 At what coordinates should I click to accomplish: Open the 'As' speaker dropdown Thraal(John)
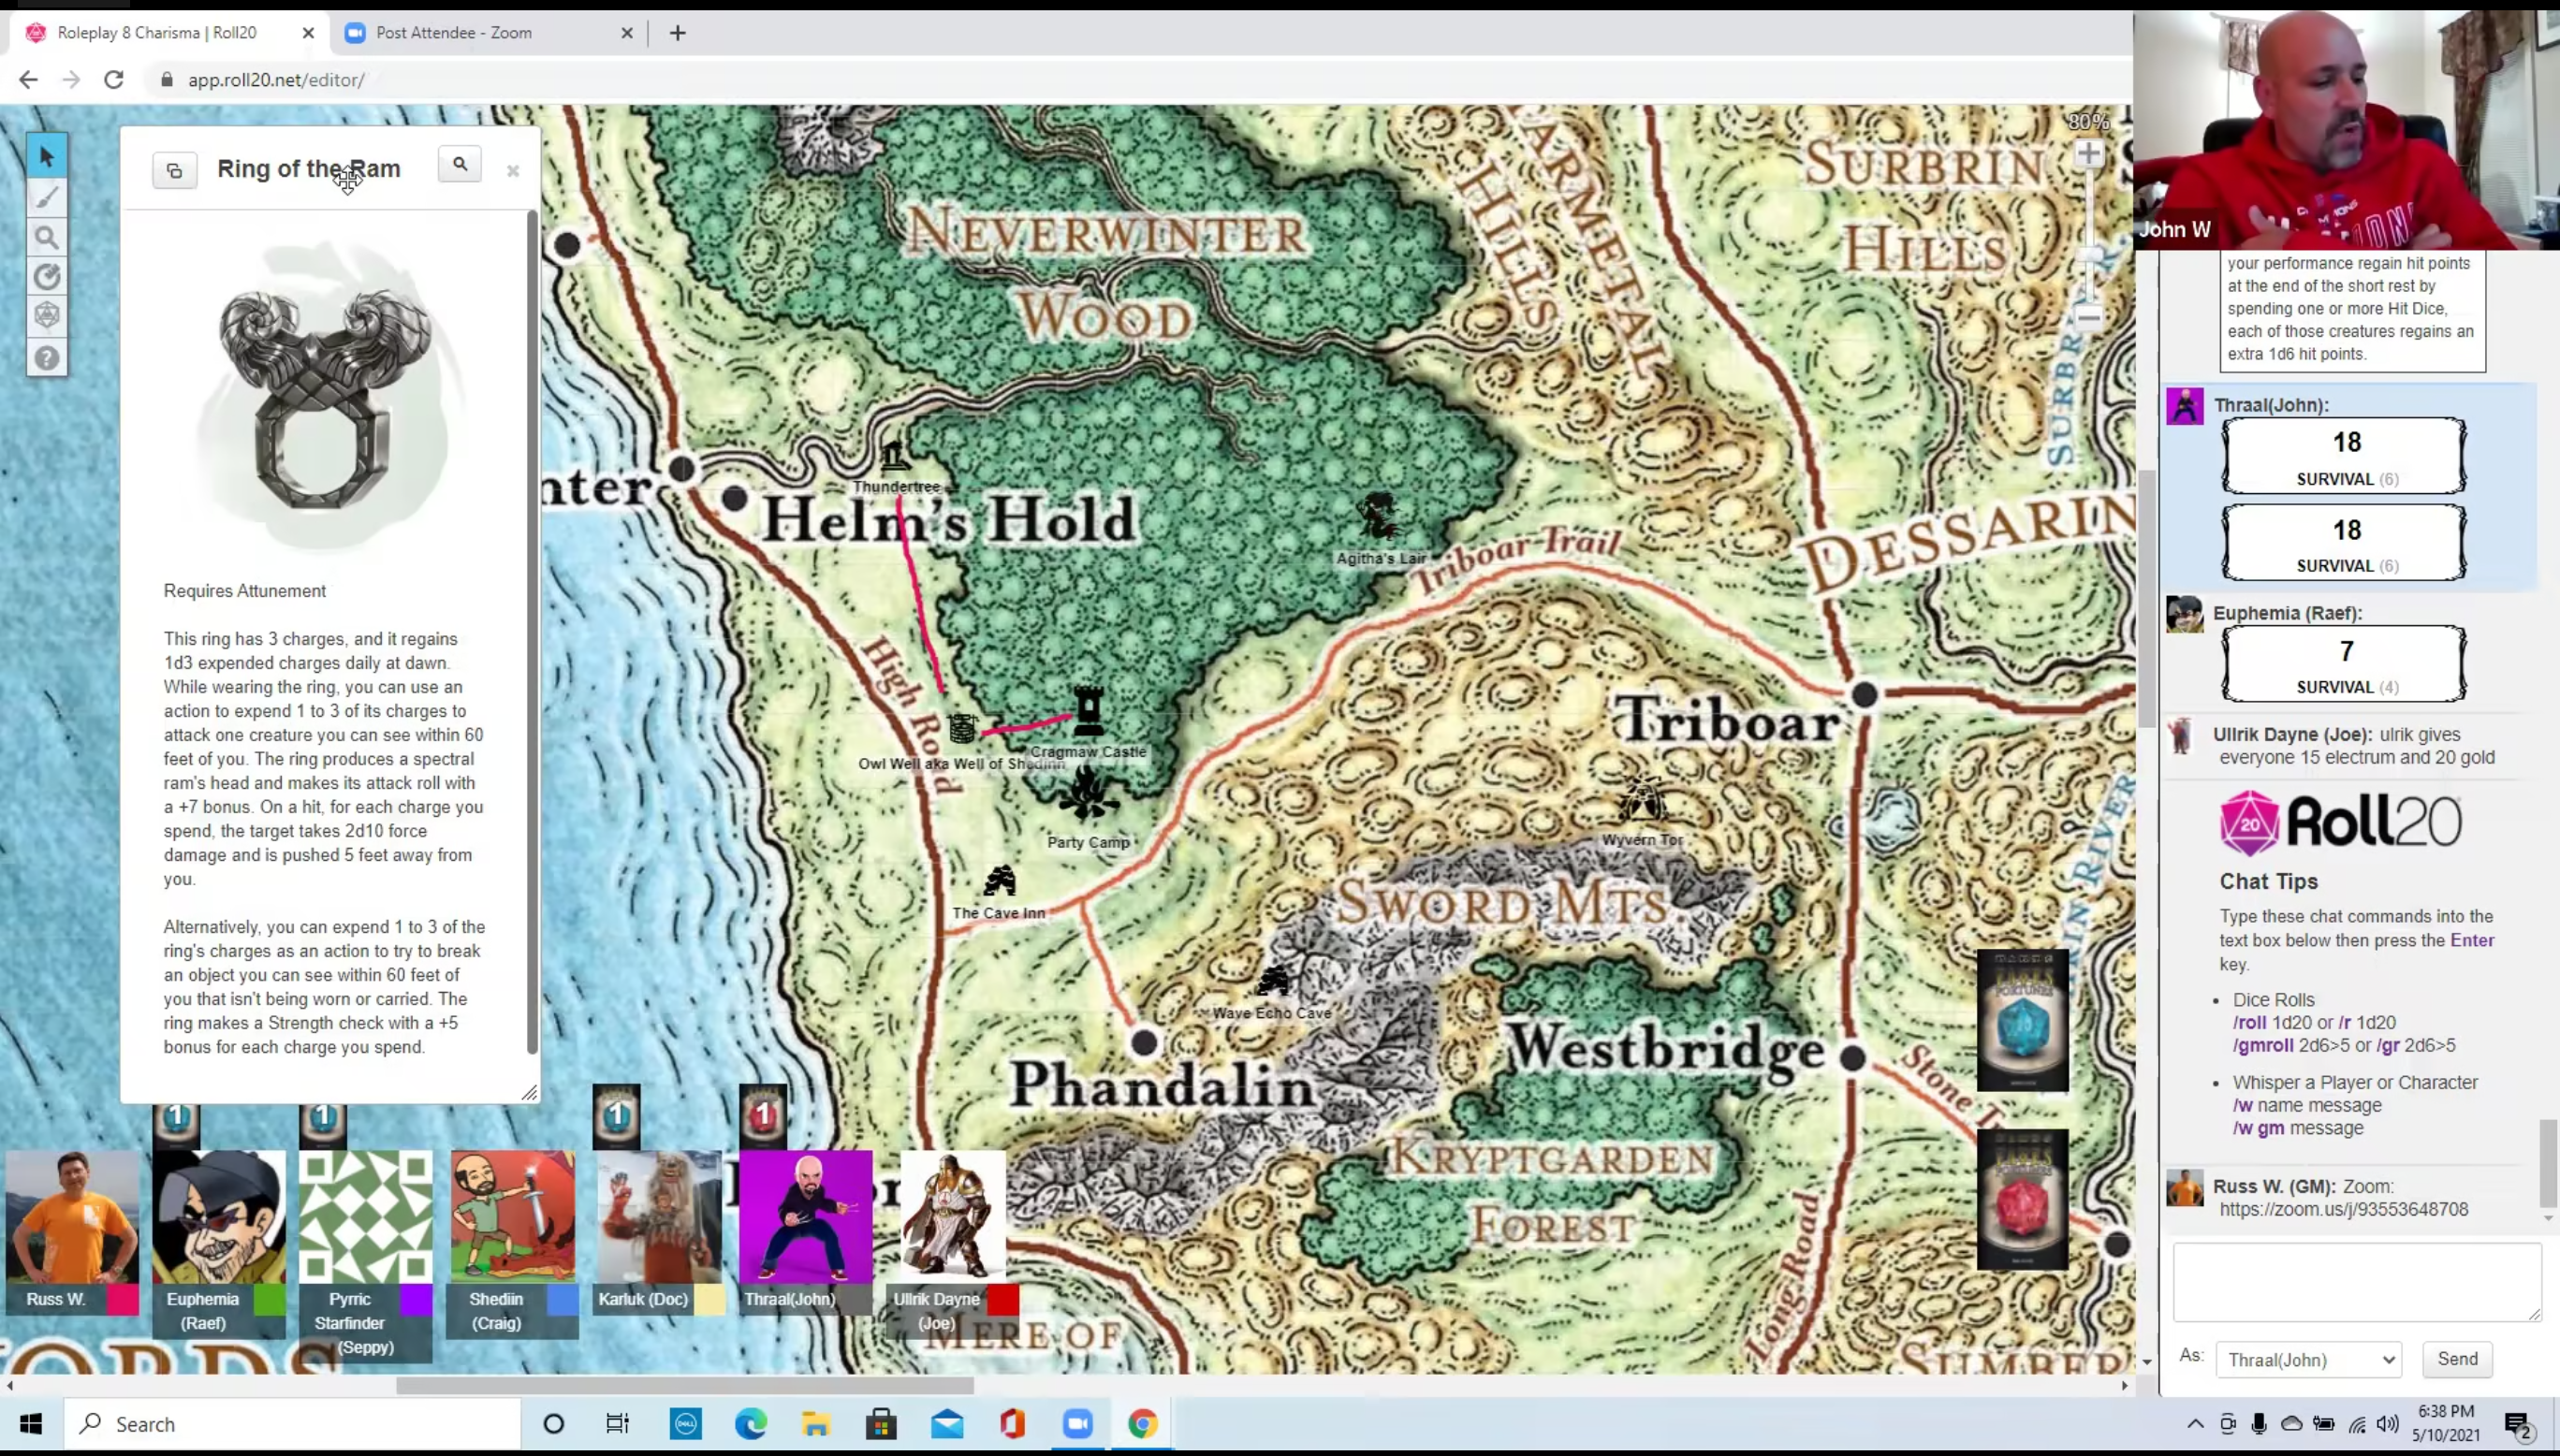(x=2308, y=1360)
